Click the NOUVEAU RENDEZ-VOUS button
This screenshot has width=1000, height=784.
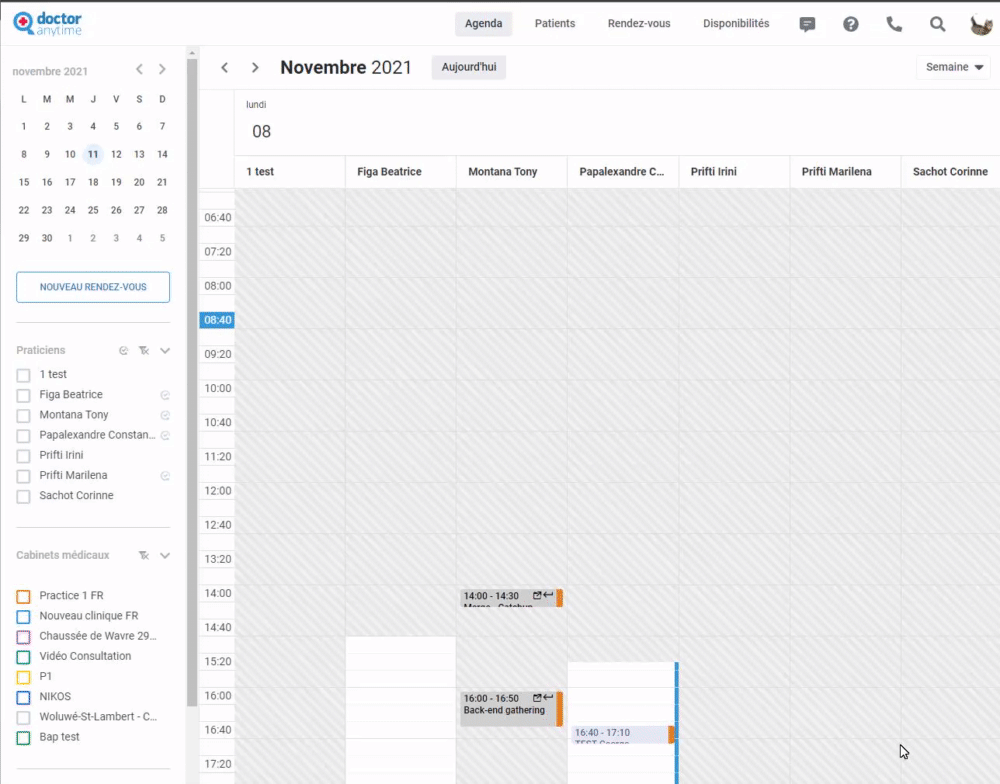point(93,287)
